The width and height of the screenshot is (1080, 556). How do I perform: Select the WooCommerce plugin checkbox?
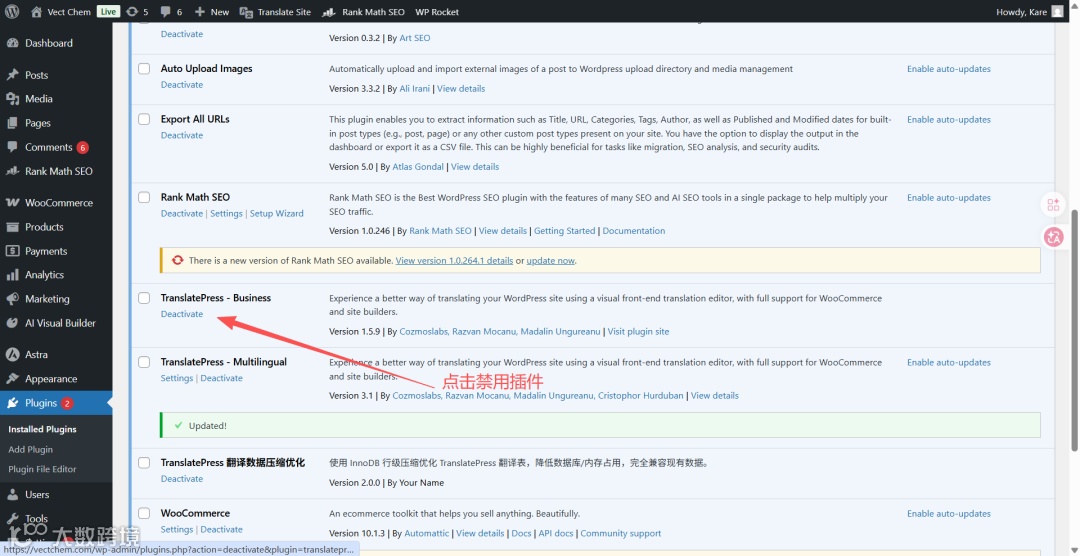pos(144,513)
